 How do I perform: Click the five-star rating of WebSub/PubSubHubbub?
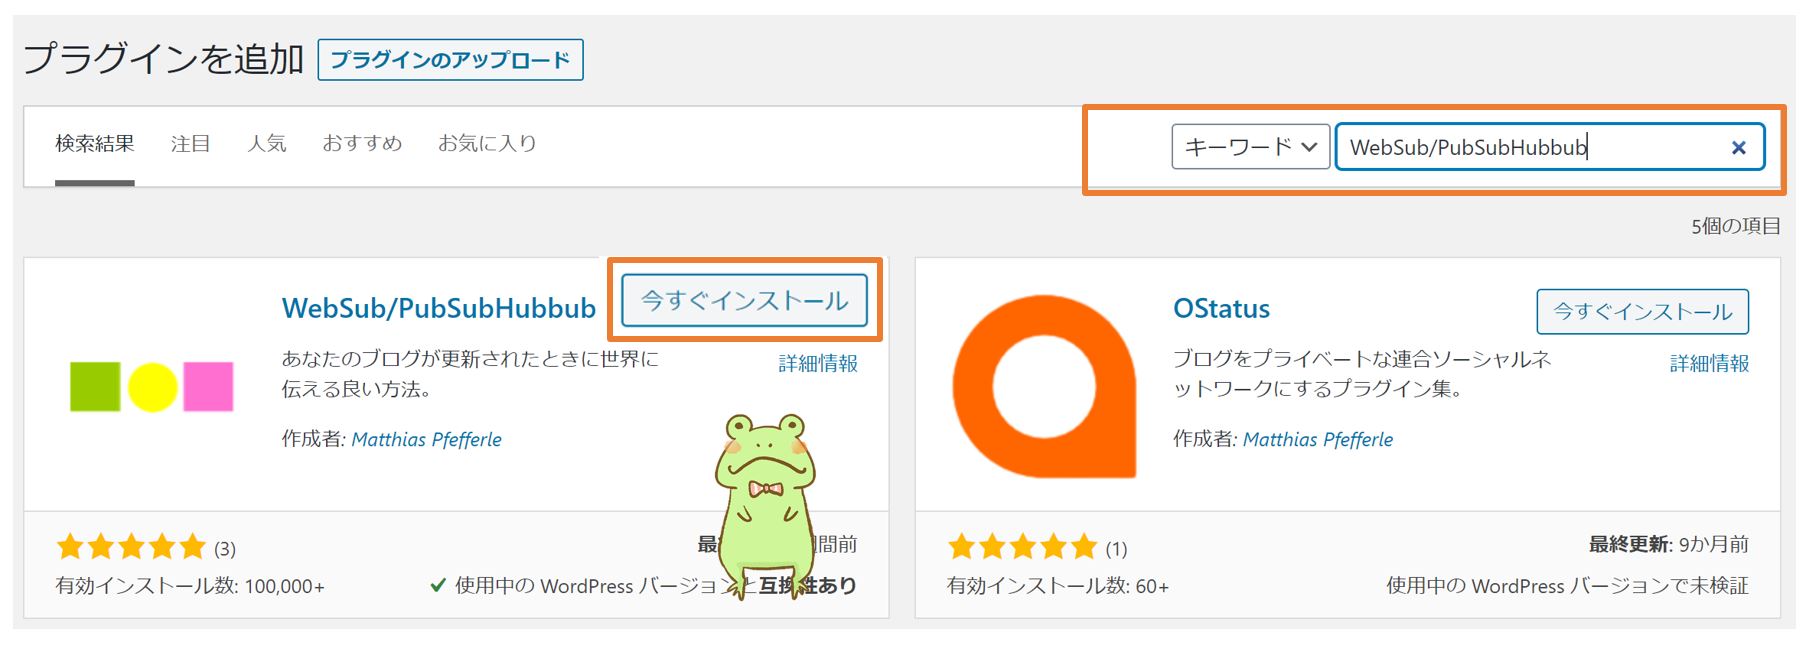128,546
